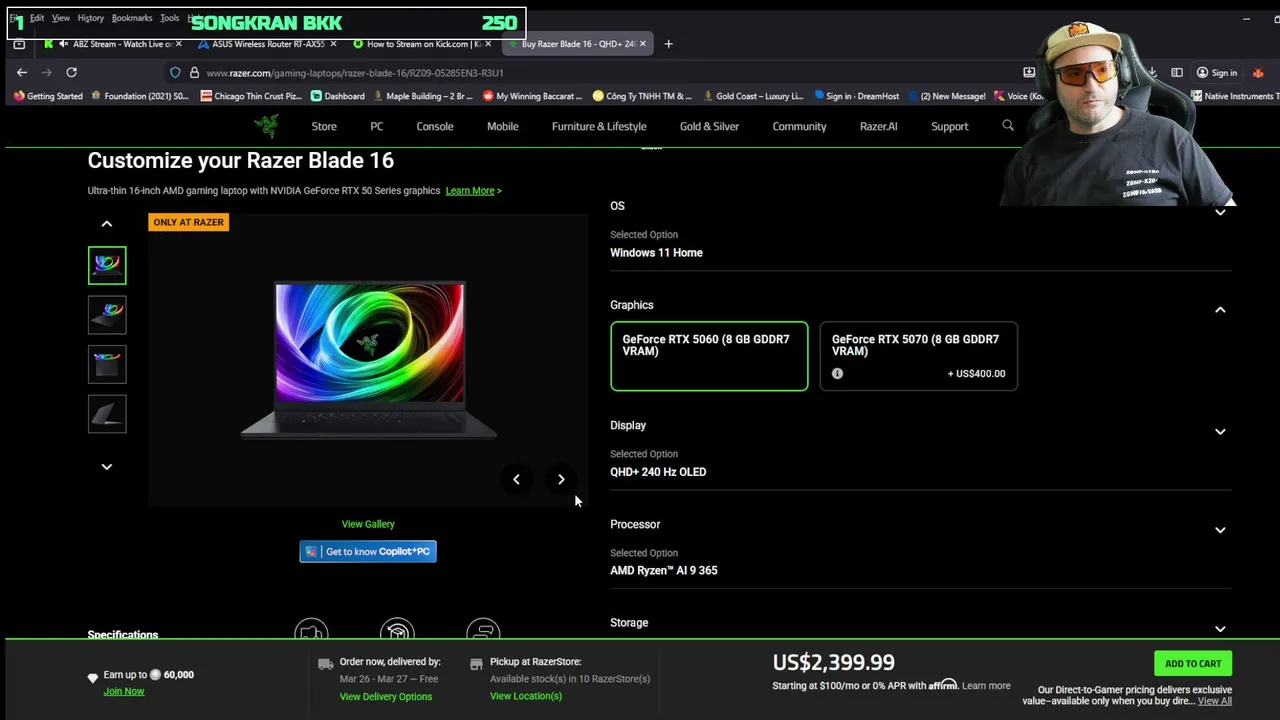1280x720 pixels.
Task: Expand the Processor section chevron
Action: (1220, 530)
